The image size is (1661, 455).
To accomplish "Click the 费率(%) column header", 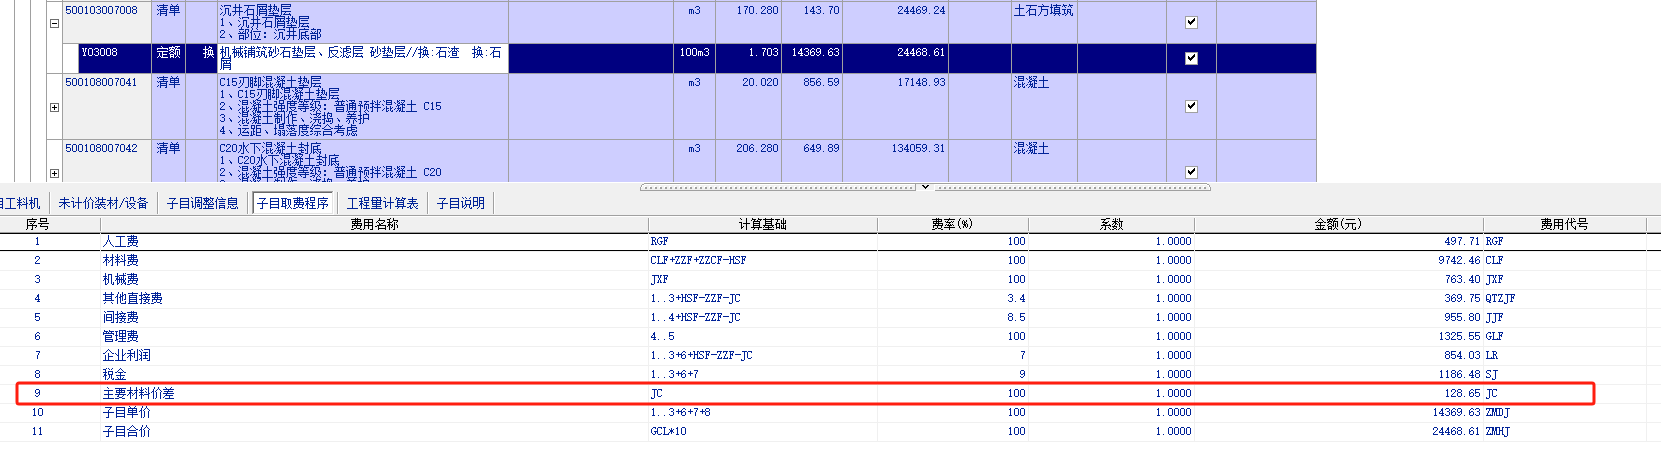I will coord(952,224).
